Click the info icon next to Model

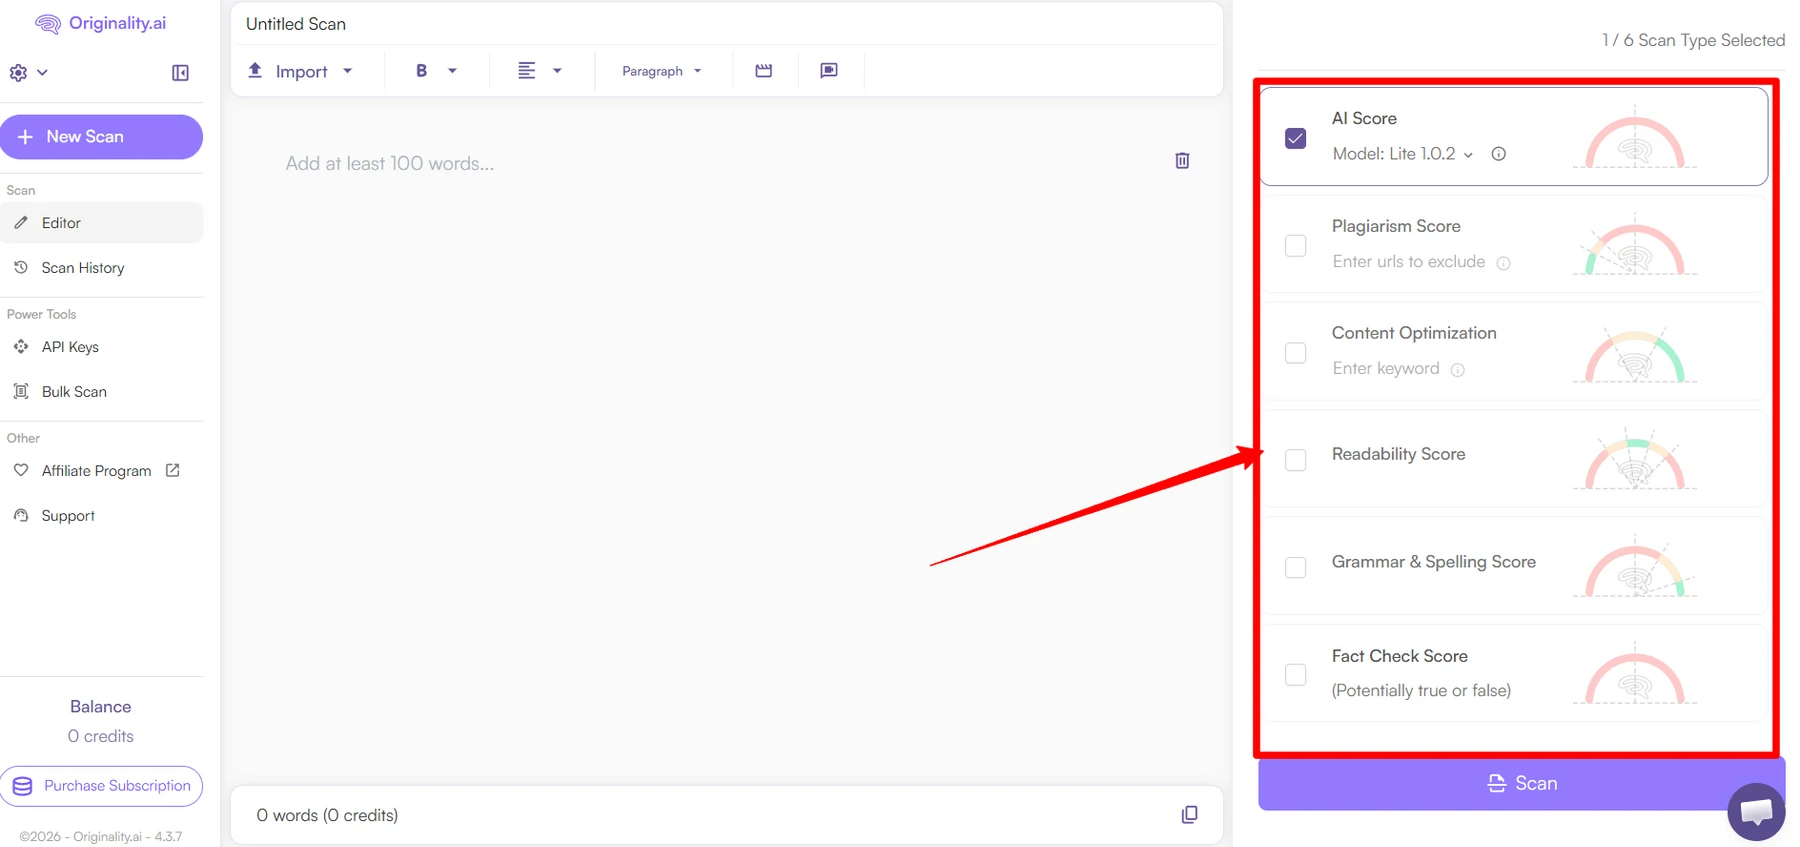pos(1499,154)
